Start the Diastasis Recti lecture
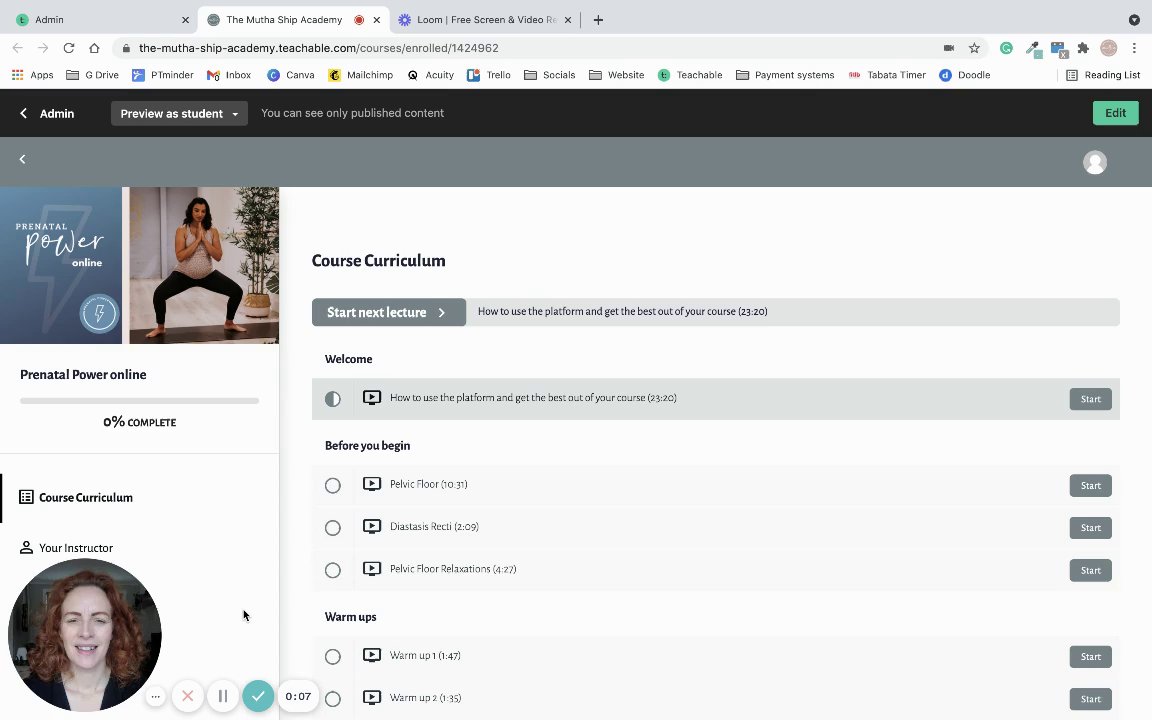The image size is (1152, 720). point(1090,528)
